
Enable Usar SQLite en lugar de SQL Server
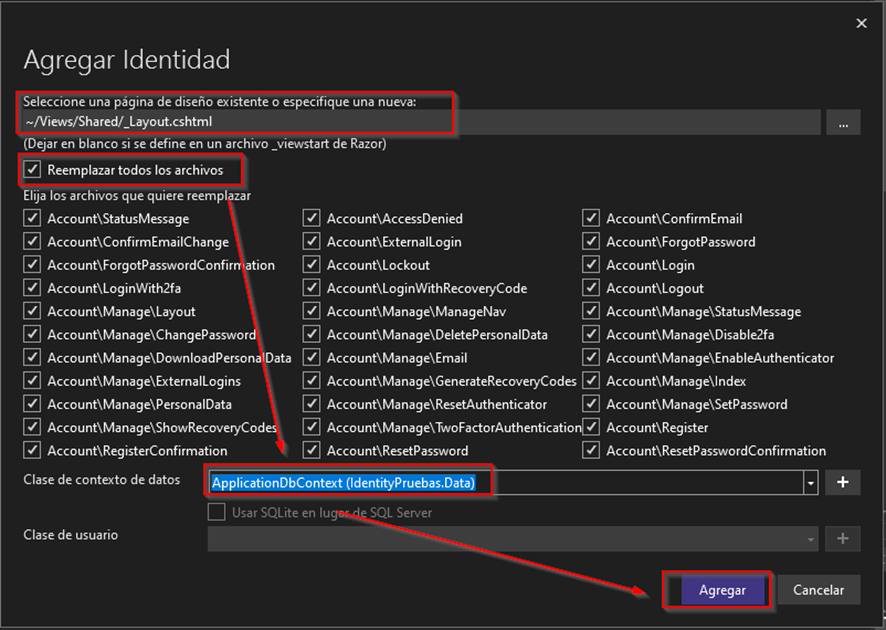[x=217, y=512]
